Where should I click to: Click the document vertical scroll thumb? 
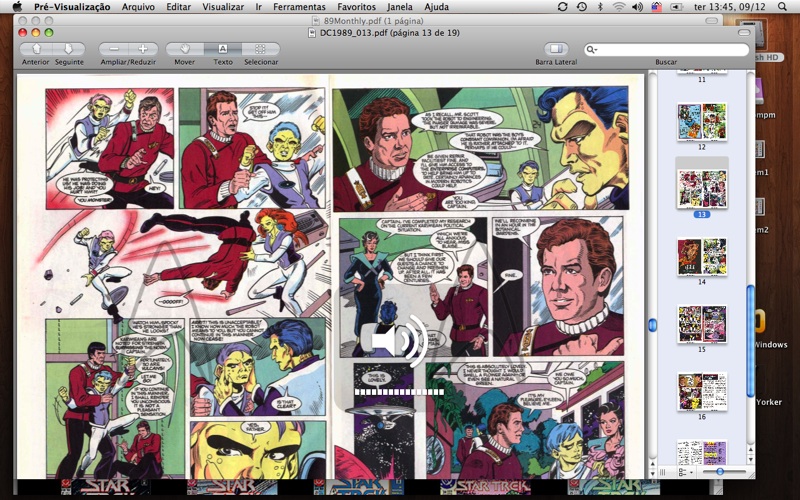(x=652, y=325)
